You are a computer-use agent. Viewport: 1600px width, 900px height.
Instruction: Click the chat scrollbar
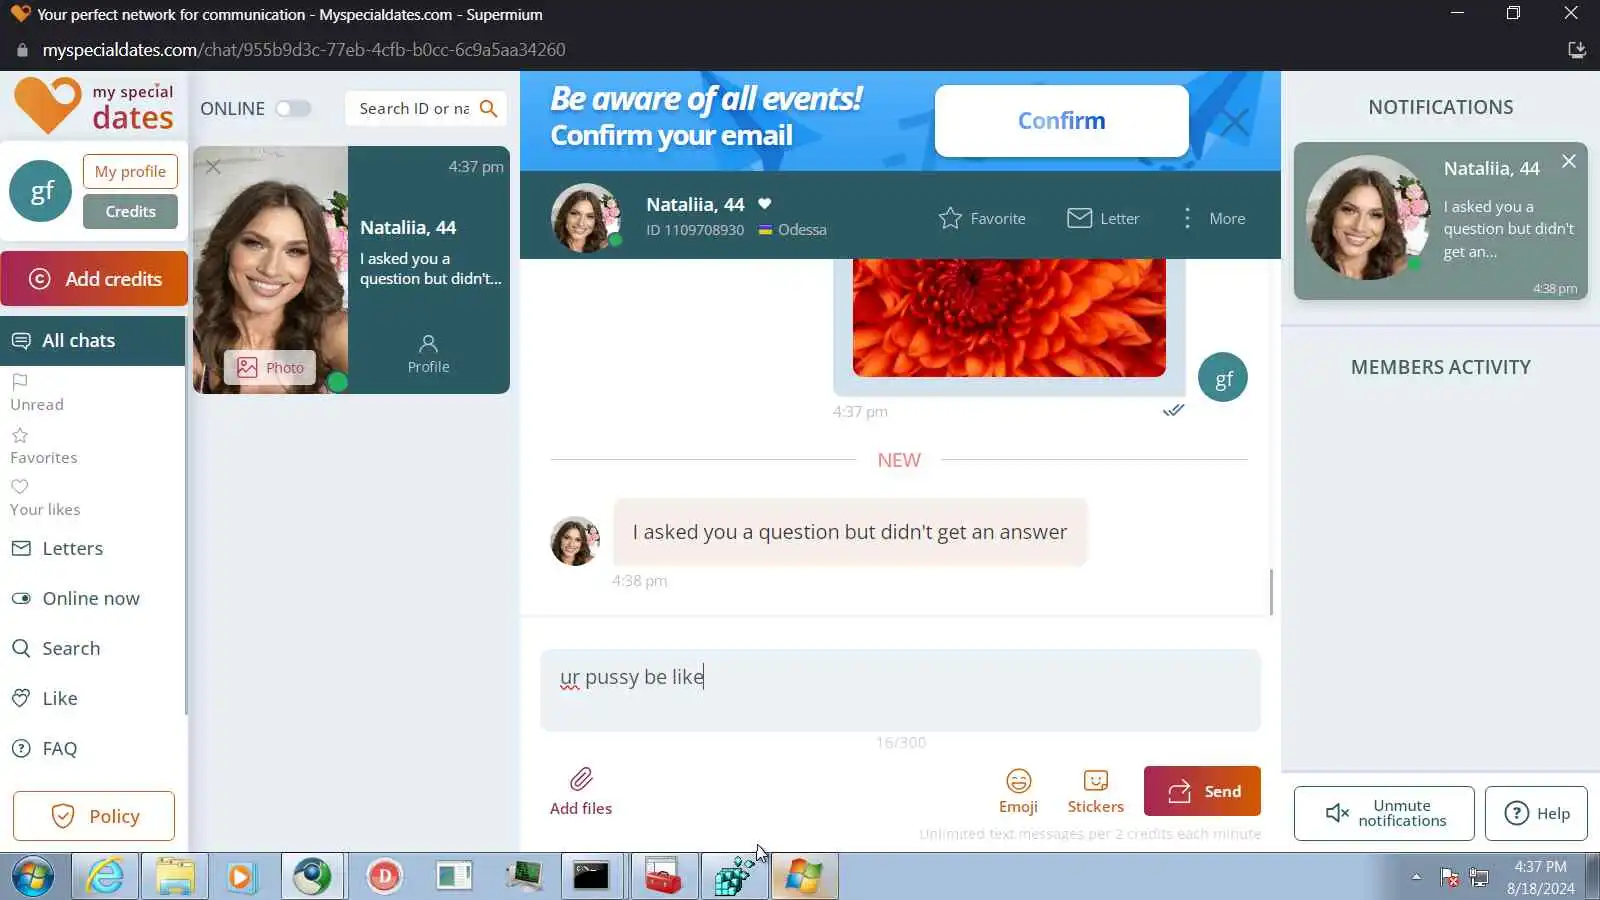click(1271, 592)
